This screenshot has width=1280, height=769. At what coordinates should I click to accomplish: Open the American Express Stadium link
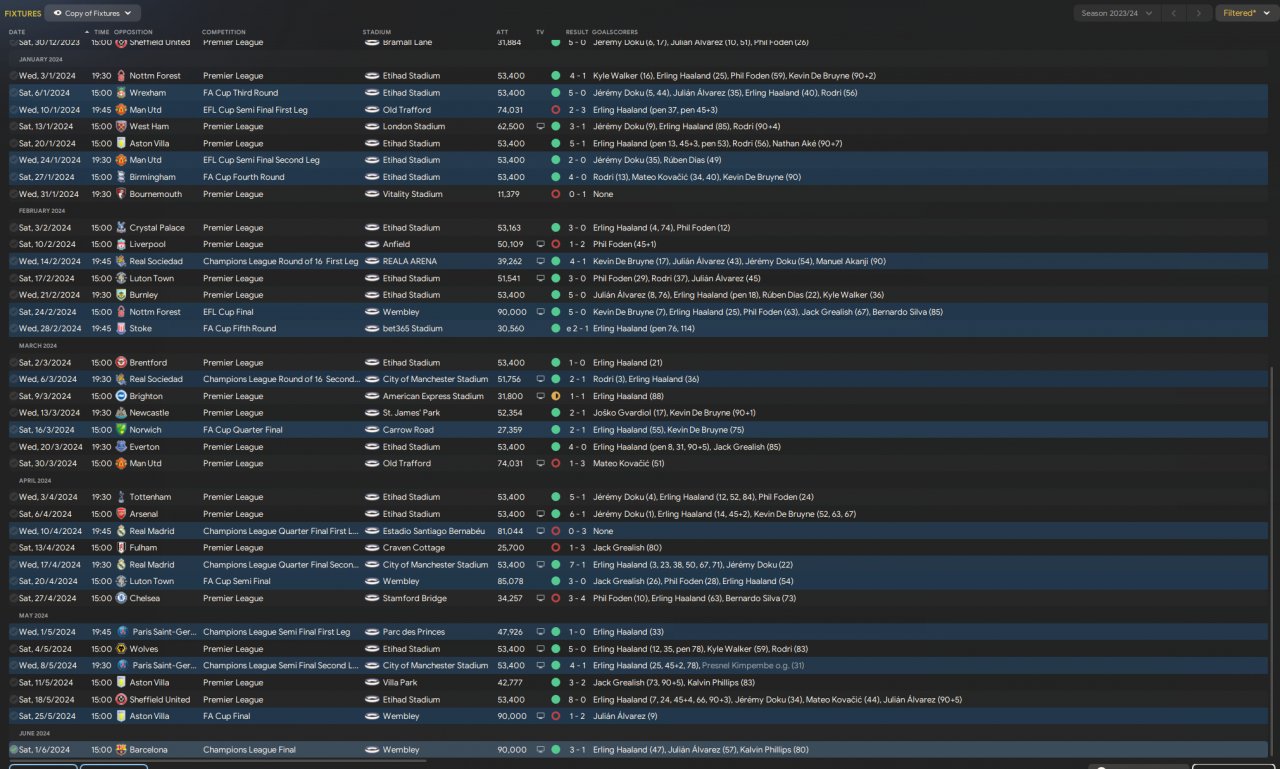coord(433,396)
